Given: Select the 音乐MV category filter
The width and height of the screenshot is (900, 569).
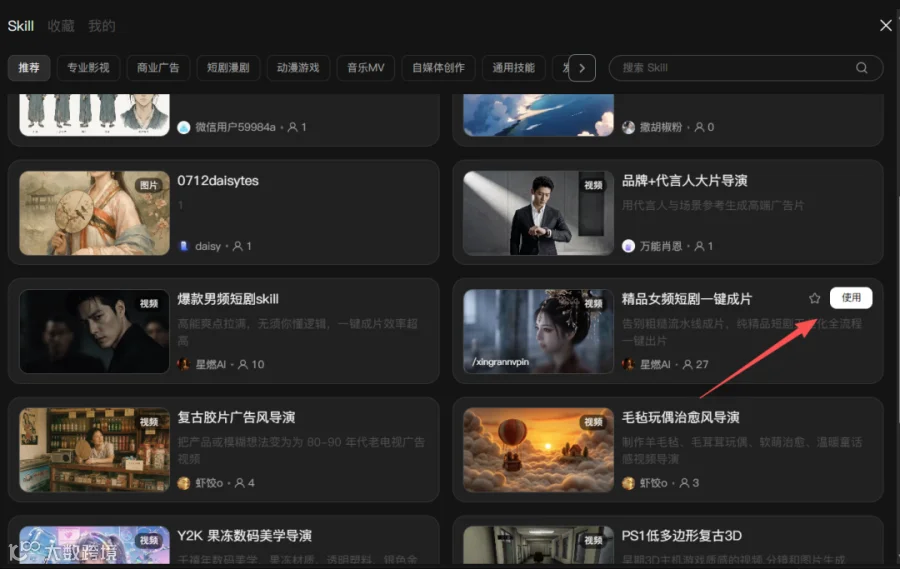Looking at the screenshot, I should coord(366,68).
